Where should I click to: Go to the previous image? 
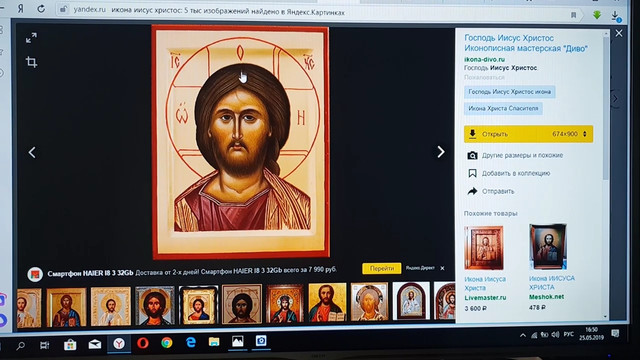32,152
